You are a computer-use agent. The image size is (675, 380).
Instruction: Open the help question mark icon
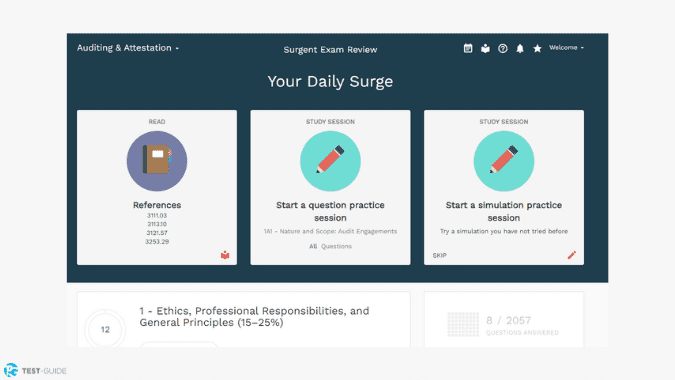pos(502,48)
